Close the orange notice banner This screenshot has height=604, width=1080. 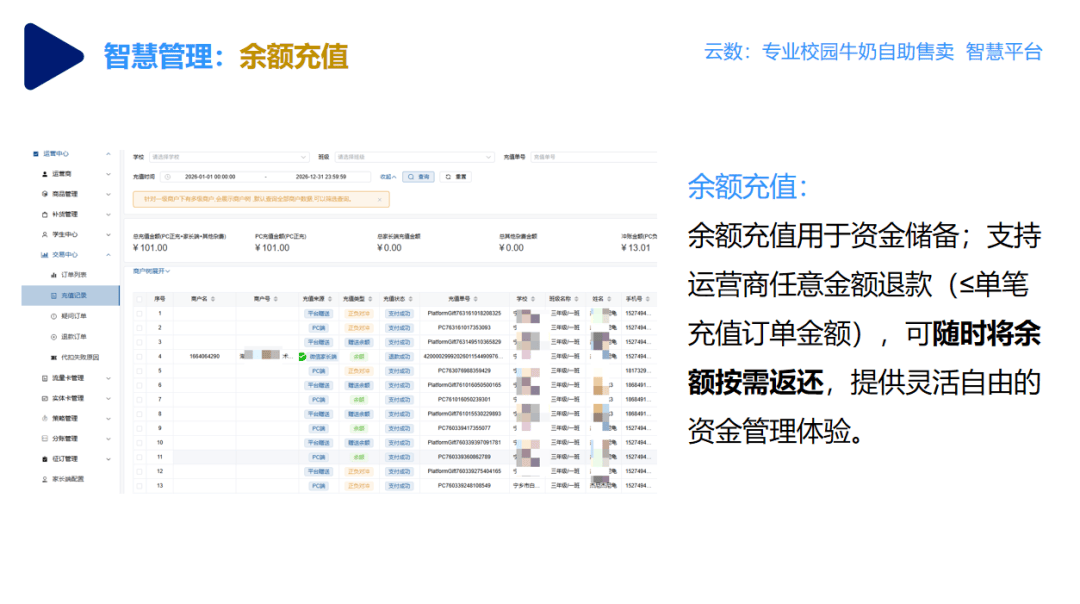tap(380, 200)
